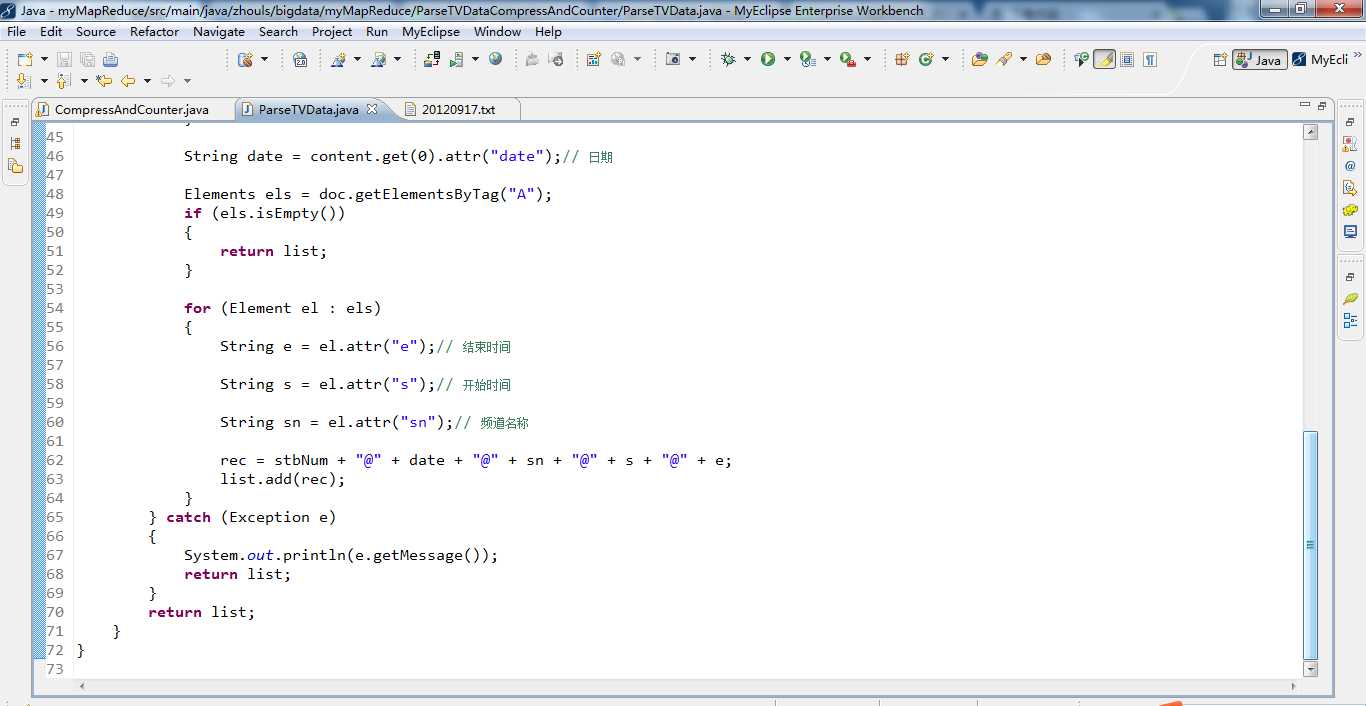Click the Save All icon
Viewport: 1366px width, 706px height.
coord(87,59)
